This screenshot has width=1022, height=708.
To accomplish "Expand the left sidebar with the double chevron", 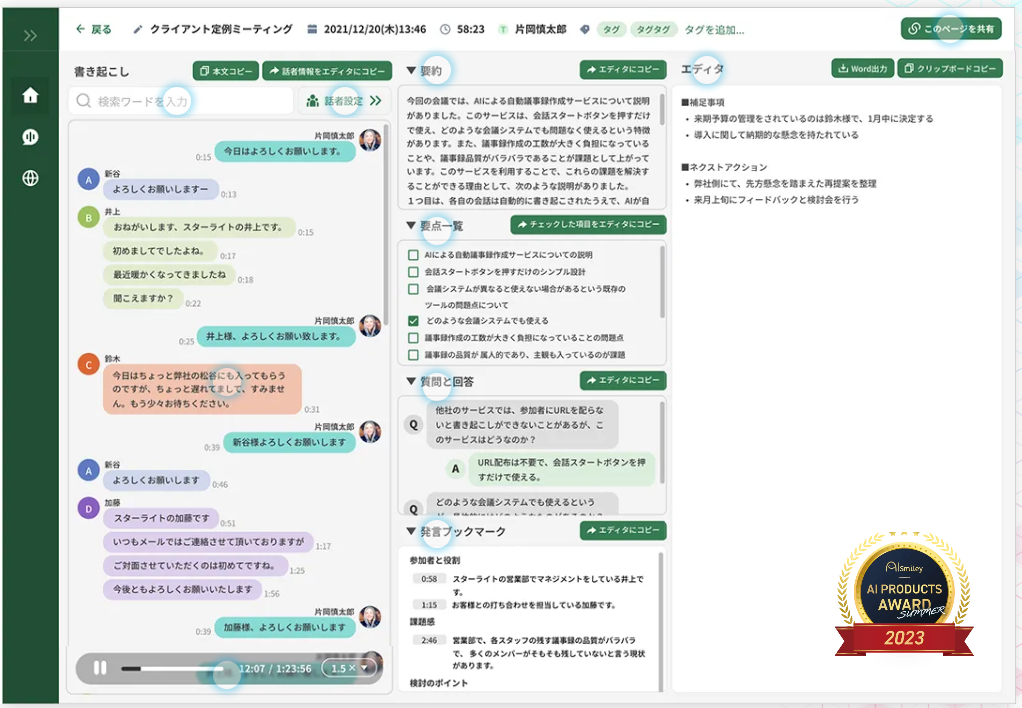I will 30,35.
